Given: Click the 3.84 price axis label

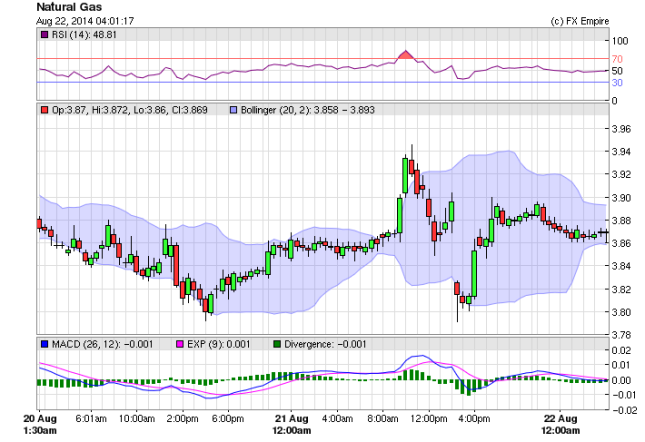Looking at the screenshot, I should tap(621, 266).
